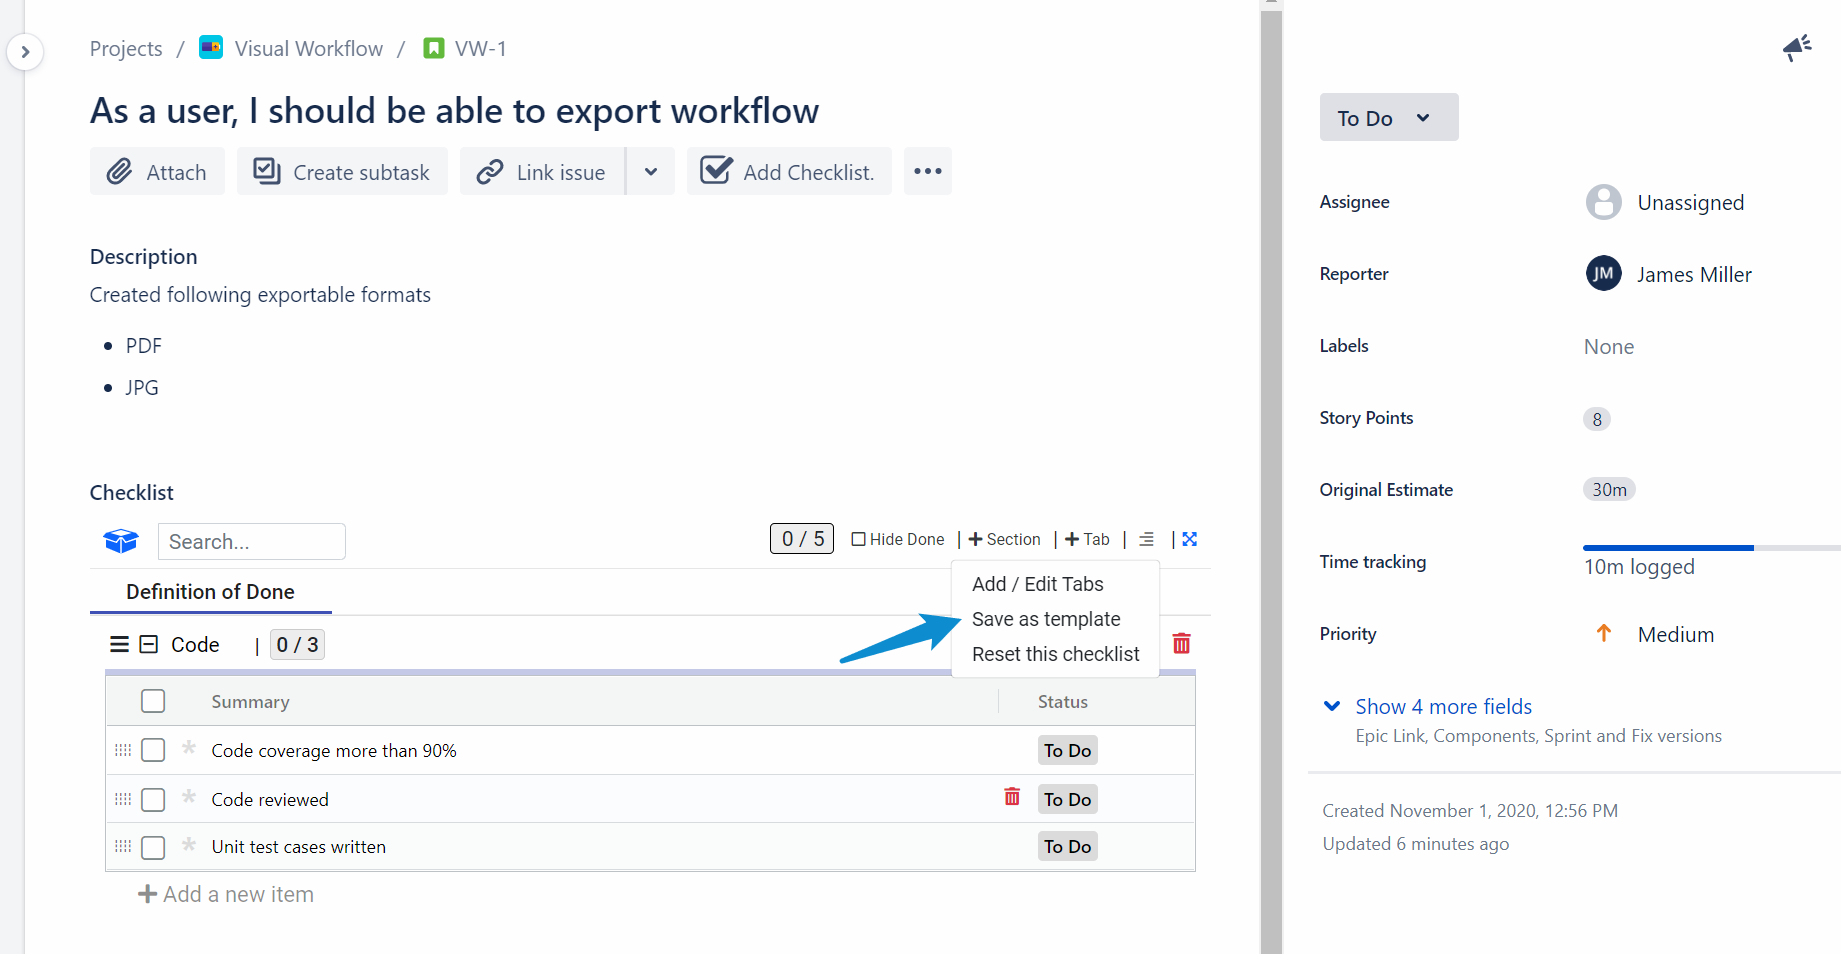Click the feedback megaphone icon
Image resolution: width=1841 pixels, height=954 pixels.
pos(1797,47)
